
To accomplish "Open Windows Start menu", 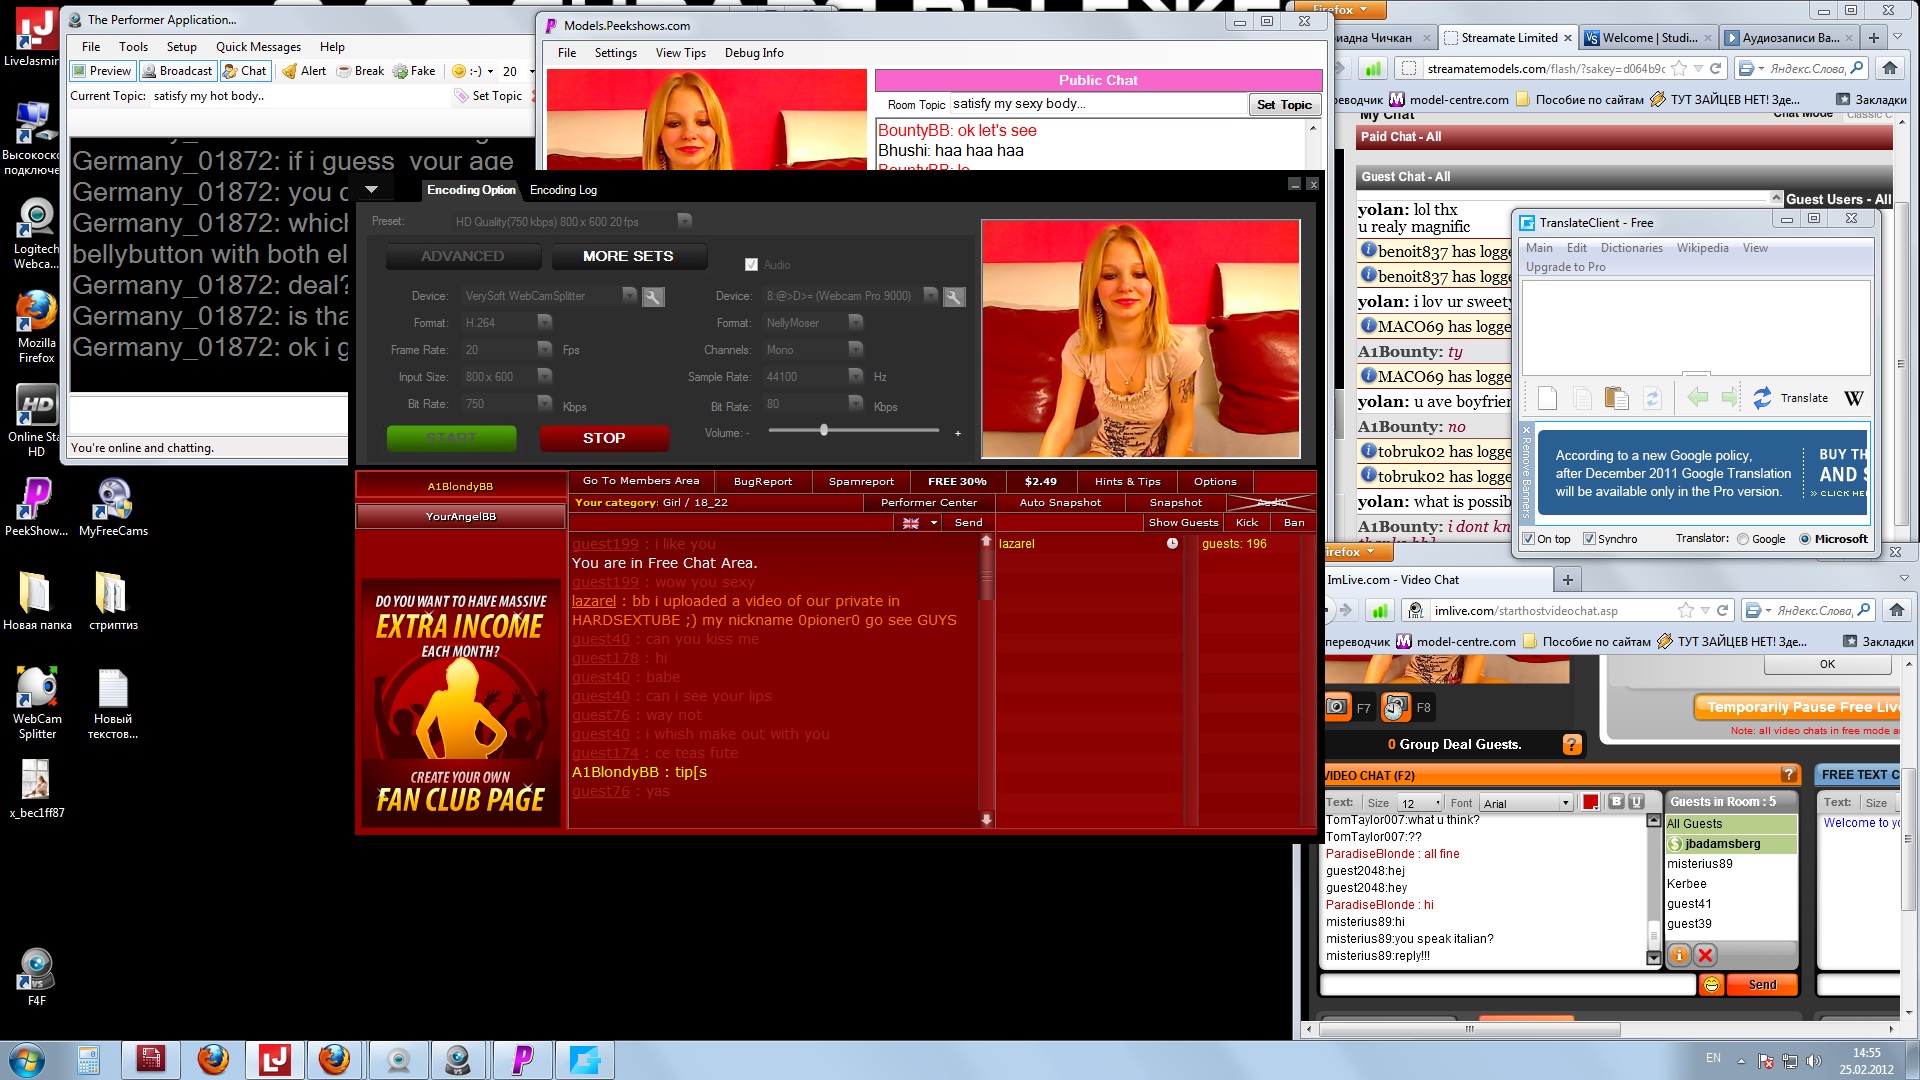I will coord(27,1059).
